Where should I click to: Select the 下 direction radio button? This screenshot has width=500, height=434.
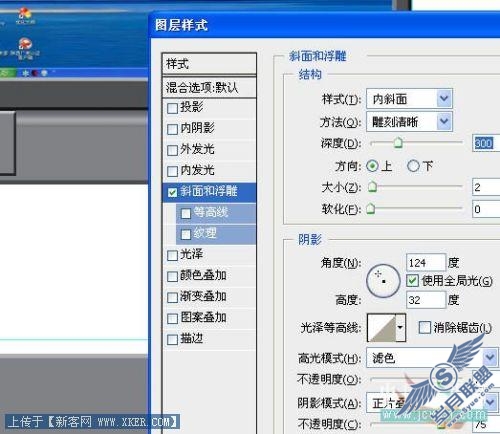pyautogui.click(x=413, y=166)
